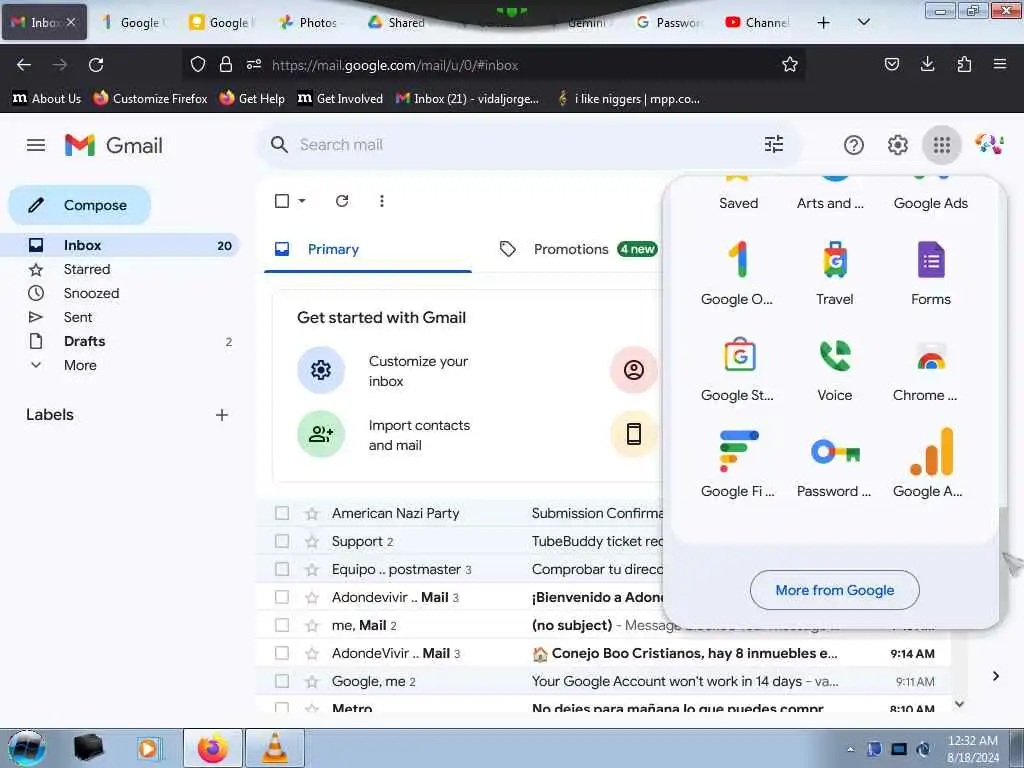
Task: Click the Compose button
Action: pyautogui.click(x=79, y=205)
